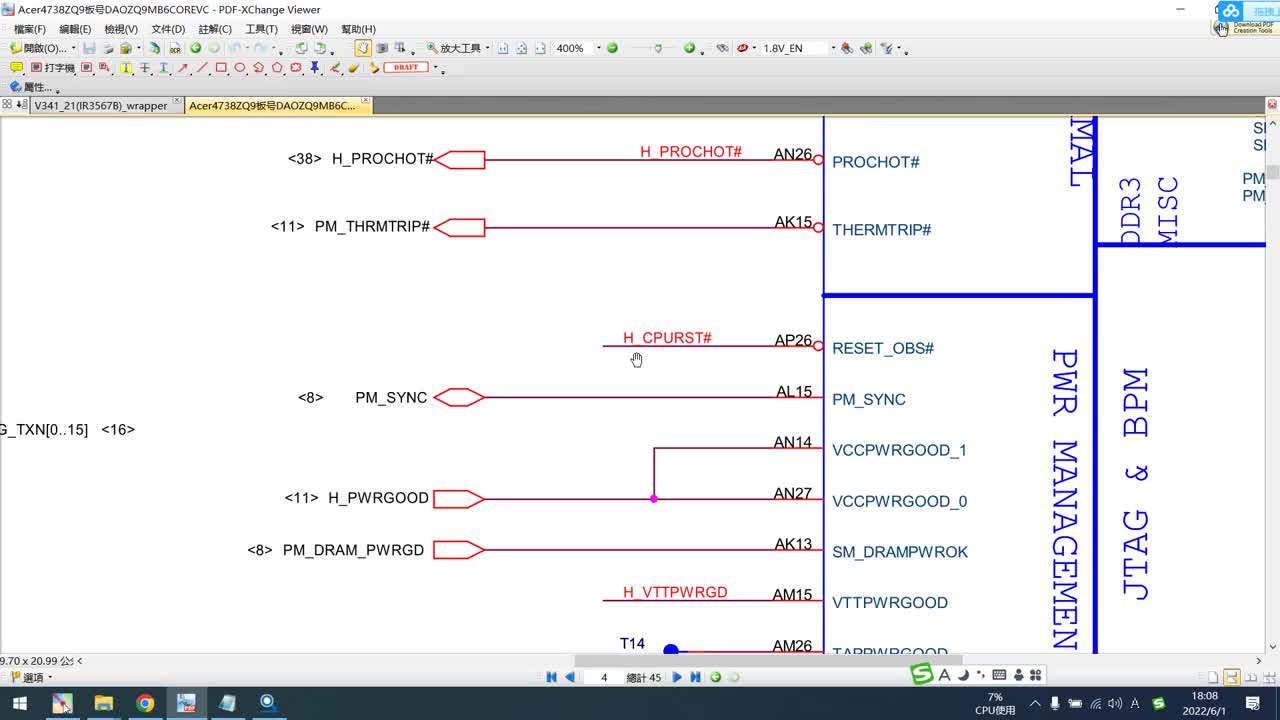Click the green zoom in plus button
The height and width of the screenshot is (720, 1280).
pos(689,48)
